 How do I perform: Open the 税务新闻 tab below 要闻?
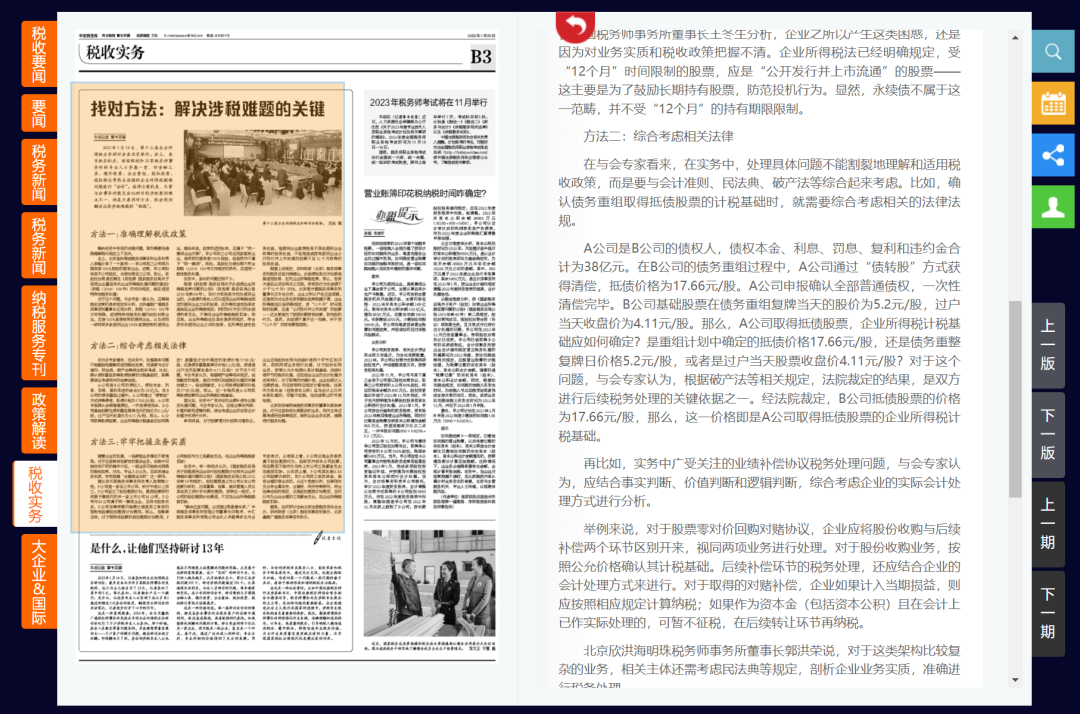(x=38, y=172)
